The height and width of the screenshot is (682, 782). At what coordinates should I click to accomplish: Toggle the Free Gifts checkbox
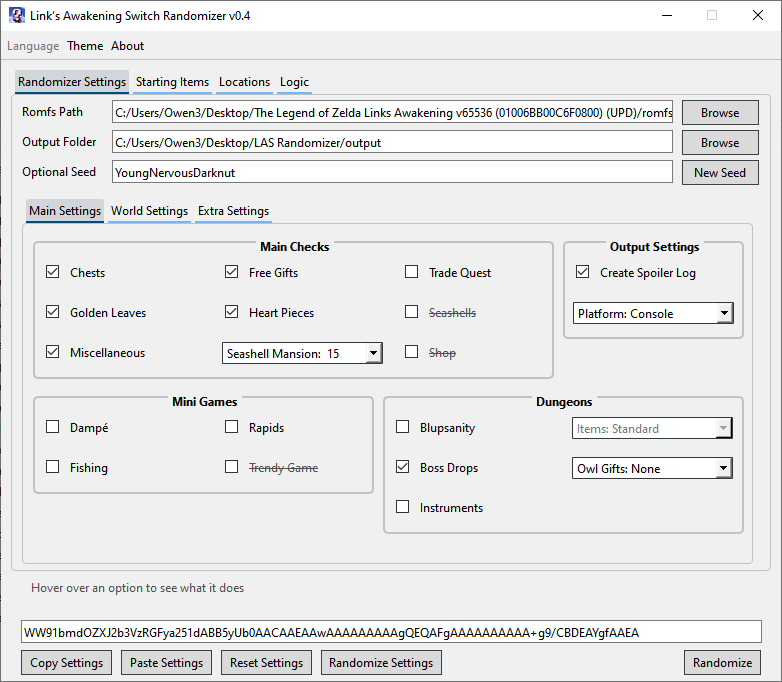231,272
